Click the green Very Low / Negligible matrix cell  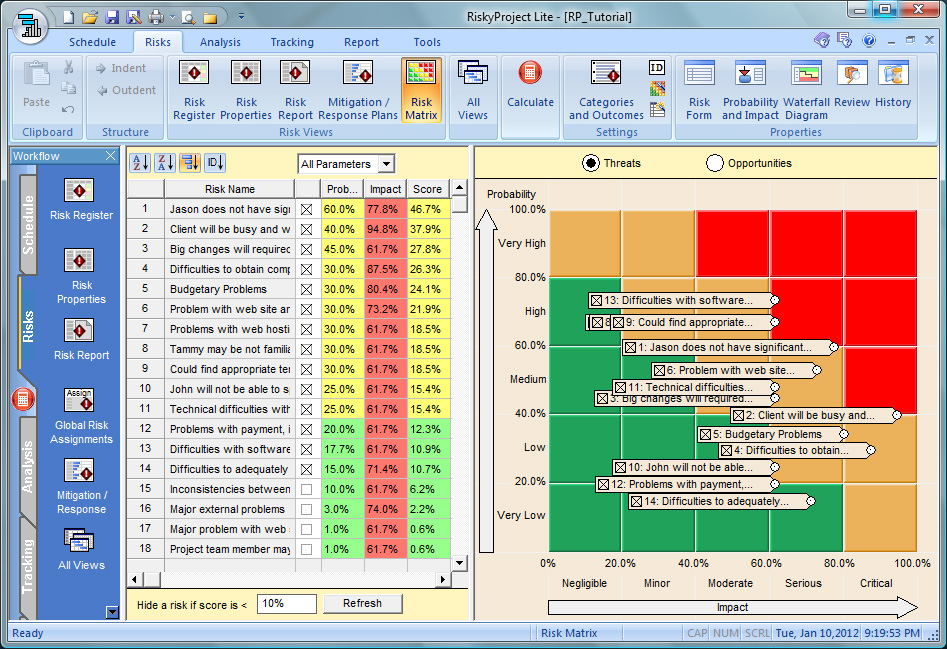585,517
